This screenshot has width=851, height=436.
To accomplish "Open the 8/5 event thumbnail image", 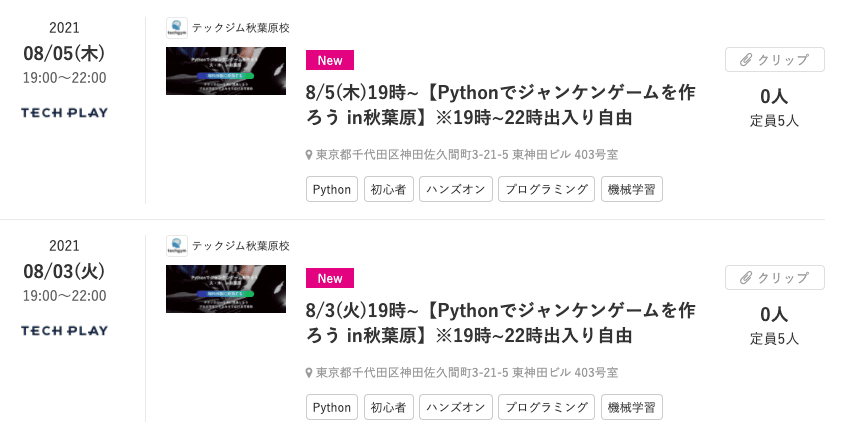I will (x=226, y=71).
